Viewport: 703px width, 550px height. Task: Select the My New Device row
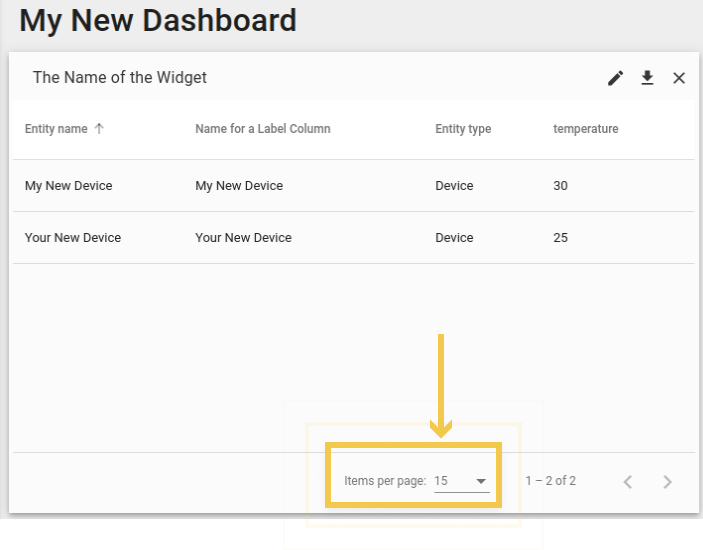[354, 186]
